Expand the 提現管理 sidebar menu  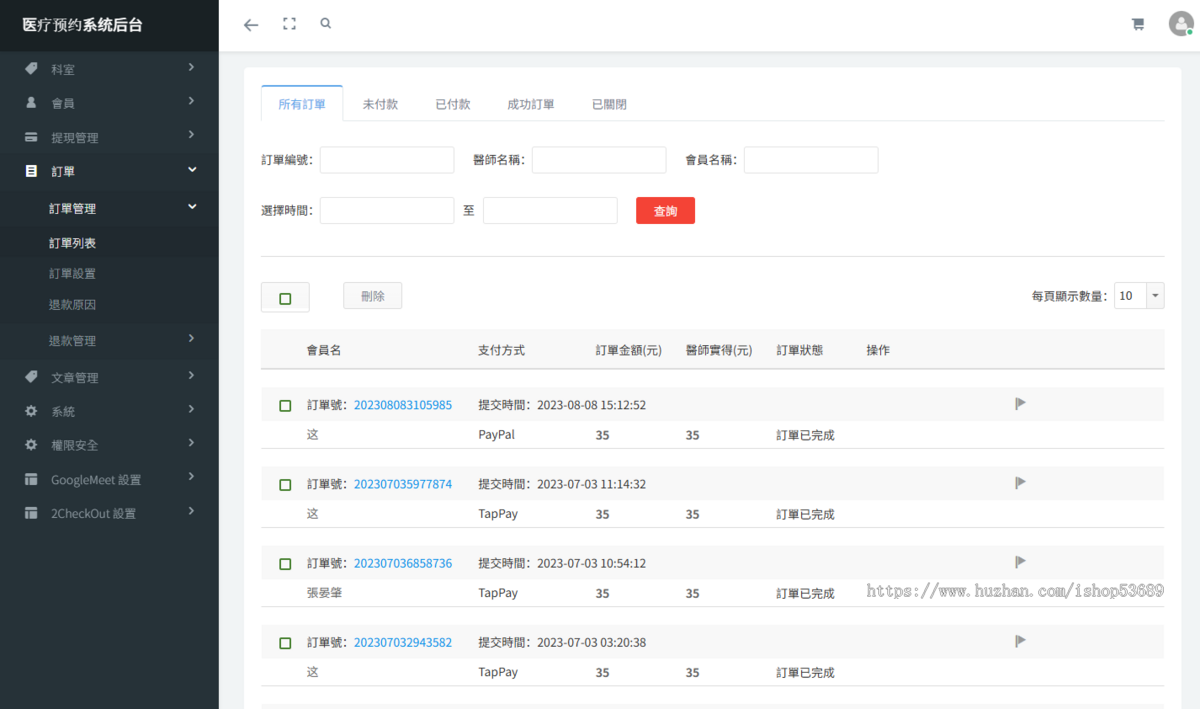(191, 135)
